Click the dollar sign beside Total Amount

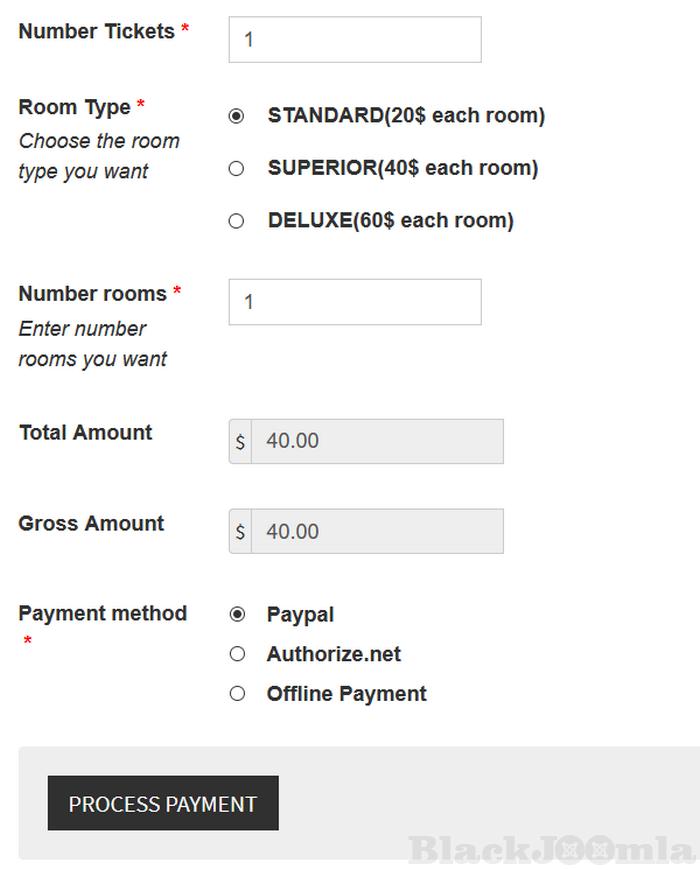pyautogui.click(x=240, y=441)
